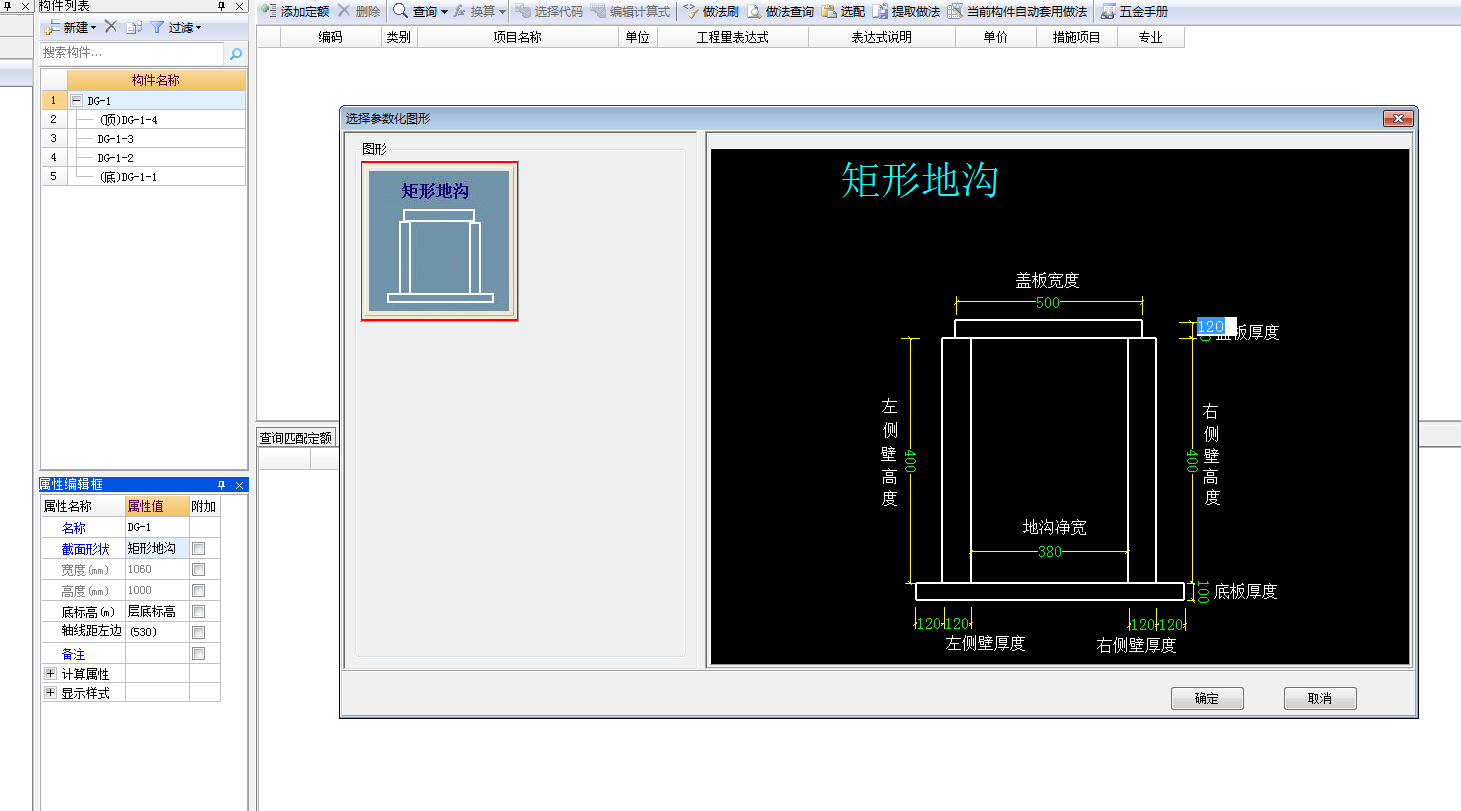Pin the 属性编辑框 panel

(x=222, y=485)
